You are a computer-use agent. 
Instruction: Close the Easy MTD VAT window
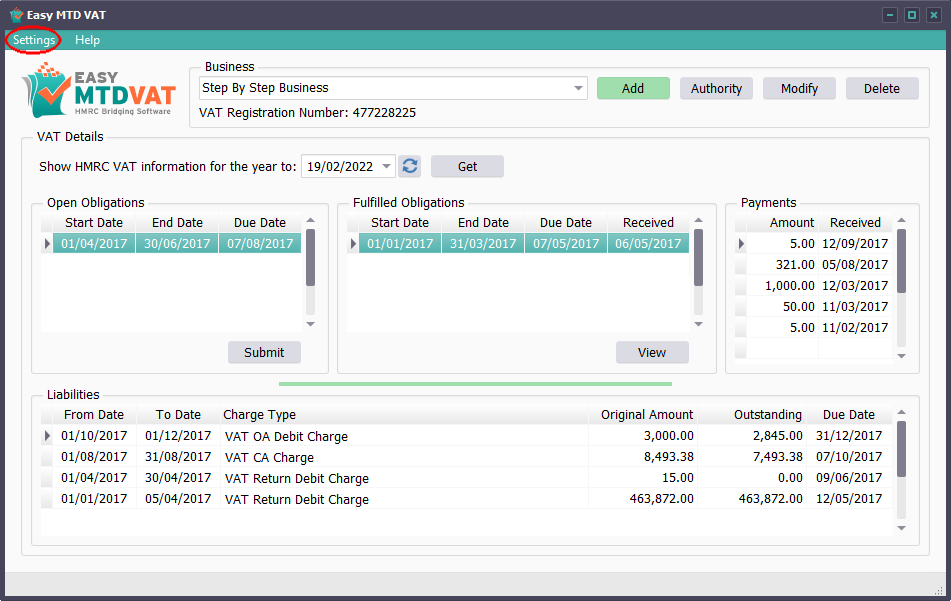pos(934,15)
